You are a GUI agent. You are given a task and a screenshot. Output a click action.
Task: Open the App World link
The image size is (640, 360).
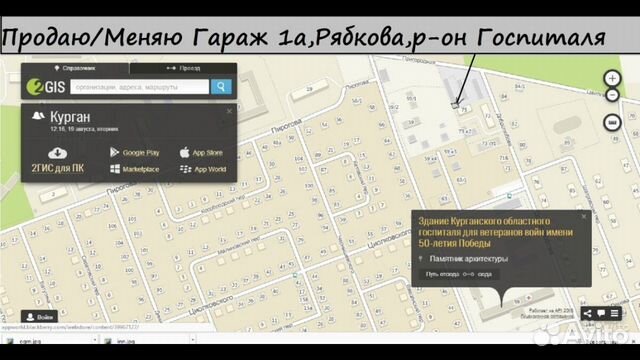(x=210, y=169)
